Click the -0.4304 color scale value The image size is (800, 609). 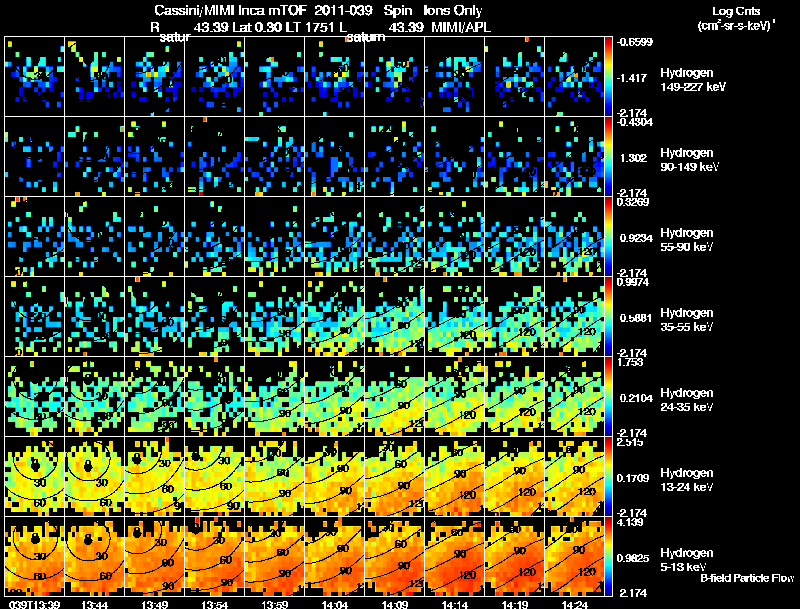(635, 122)
